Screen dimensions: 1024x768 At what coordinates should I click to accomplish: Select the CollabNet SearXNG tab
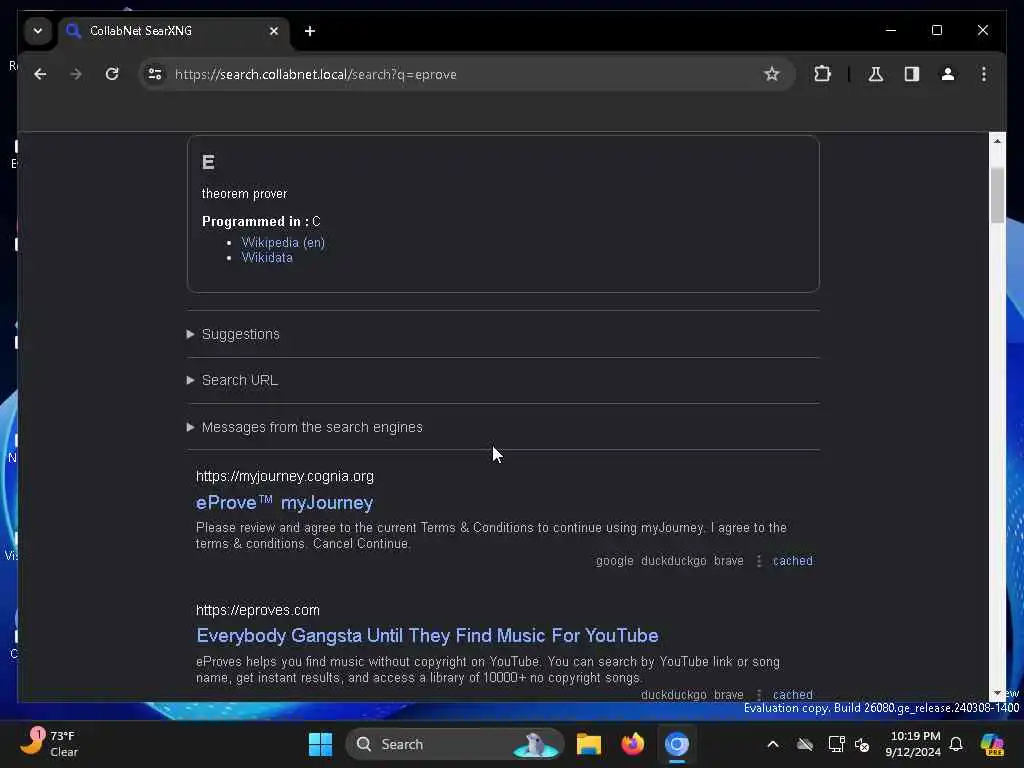[x=174, y=31]
